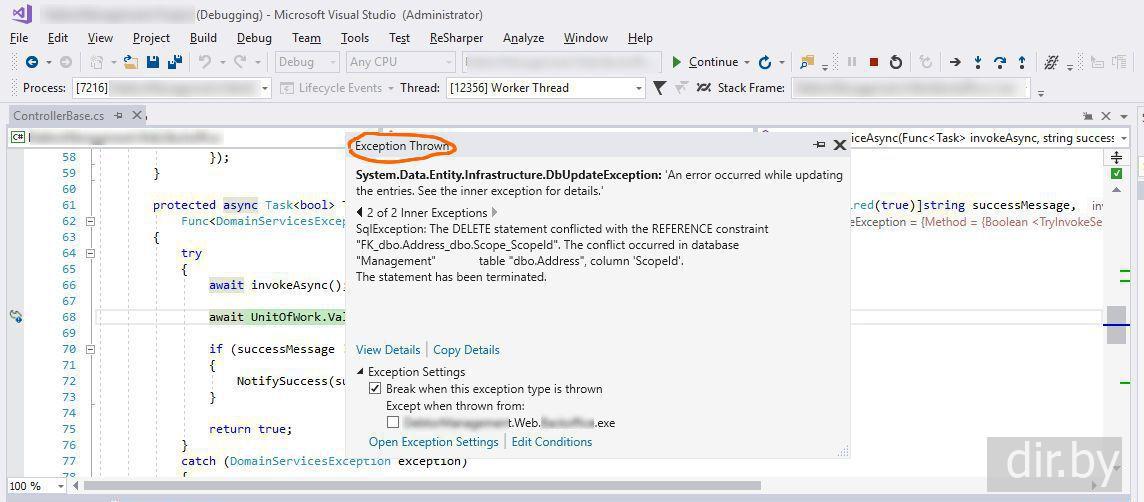Open the Debug menu
Image resolution: width=1144 pixels, height=502 pixels.
(254, 38)
